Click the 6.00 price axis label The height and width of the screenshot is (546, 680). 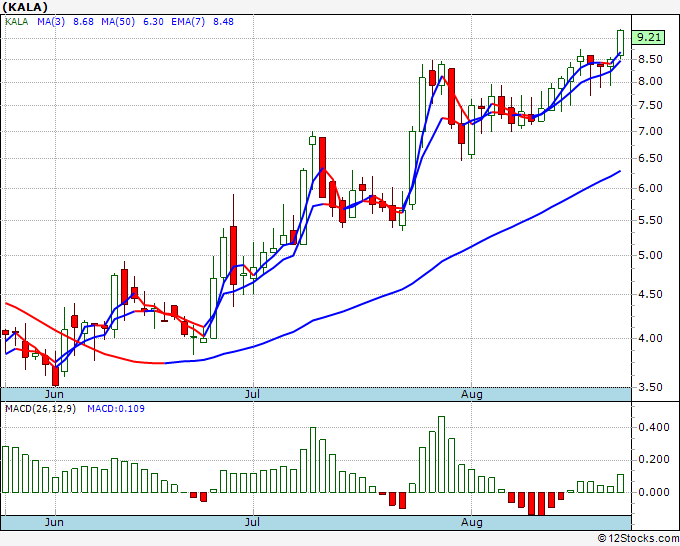click(x=650, y=188)
